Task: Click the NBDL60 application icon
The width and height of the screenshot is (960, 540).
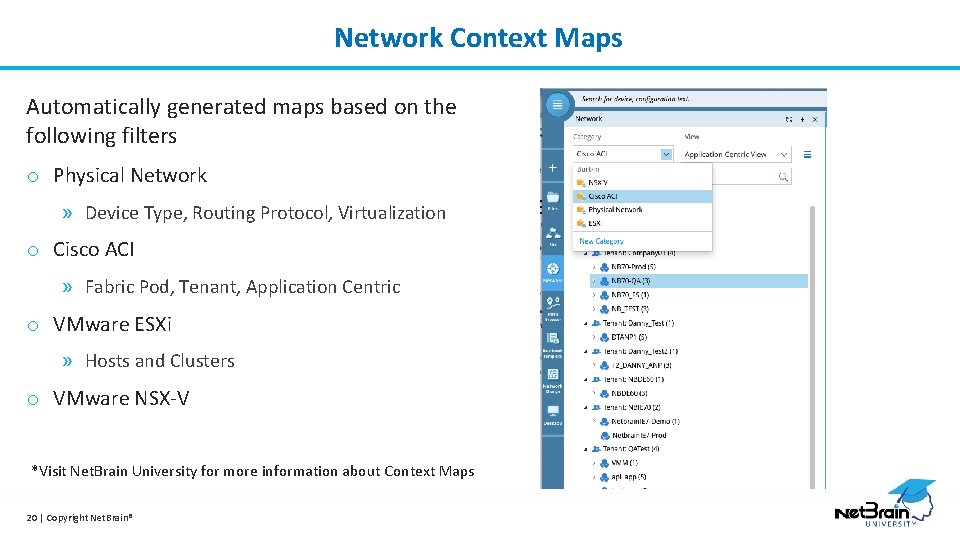Action: tap(604, 394)
